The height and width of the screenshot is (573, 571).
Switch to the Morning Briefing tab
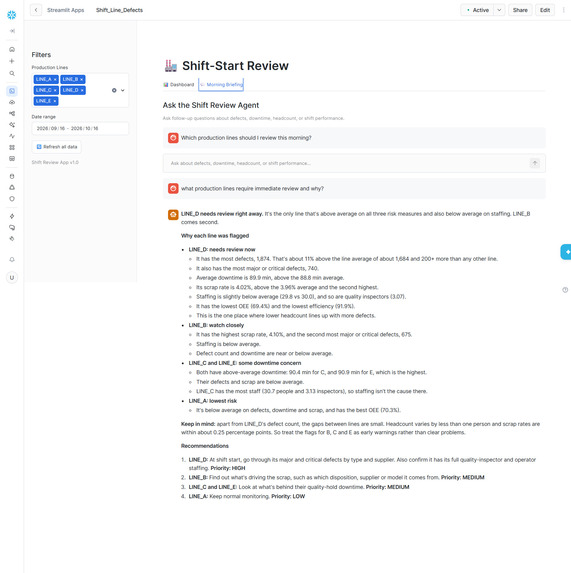coord(221,84)
